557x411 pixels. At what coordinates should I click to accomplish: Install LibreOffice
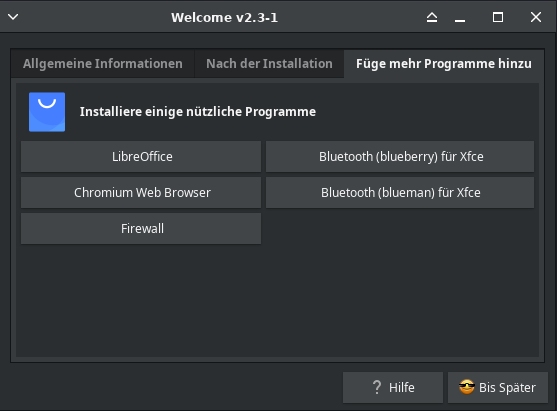pos(141,157)
